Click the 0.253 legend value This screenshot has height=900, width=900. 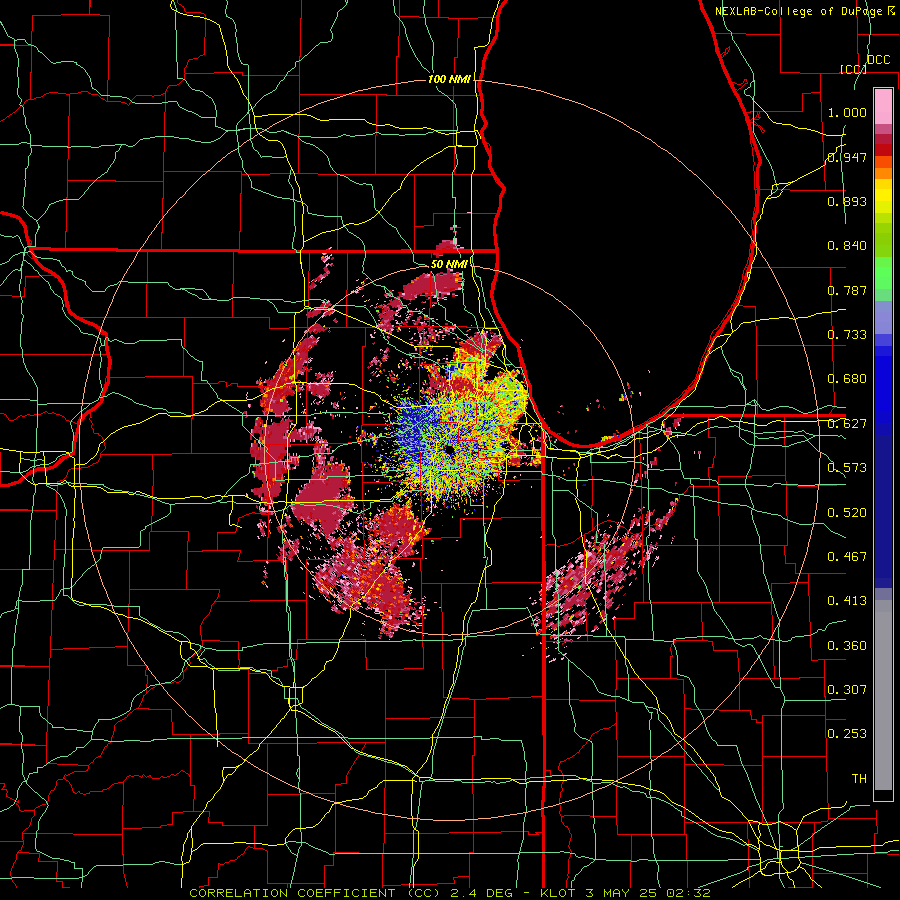(x=847, y=734)
